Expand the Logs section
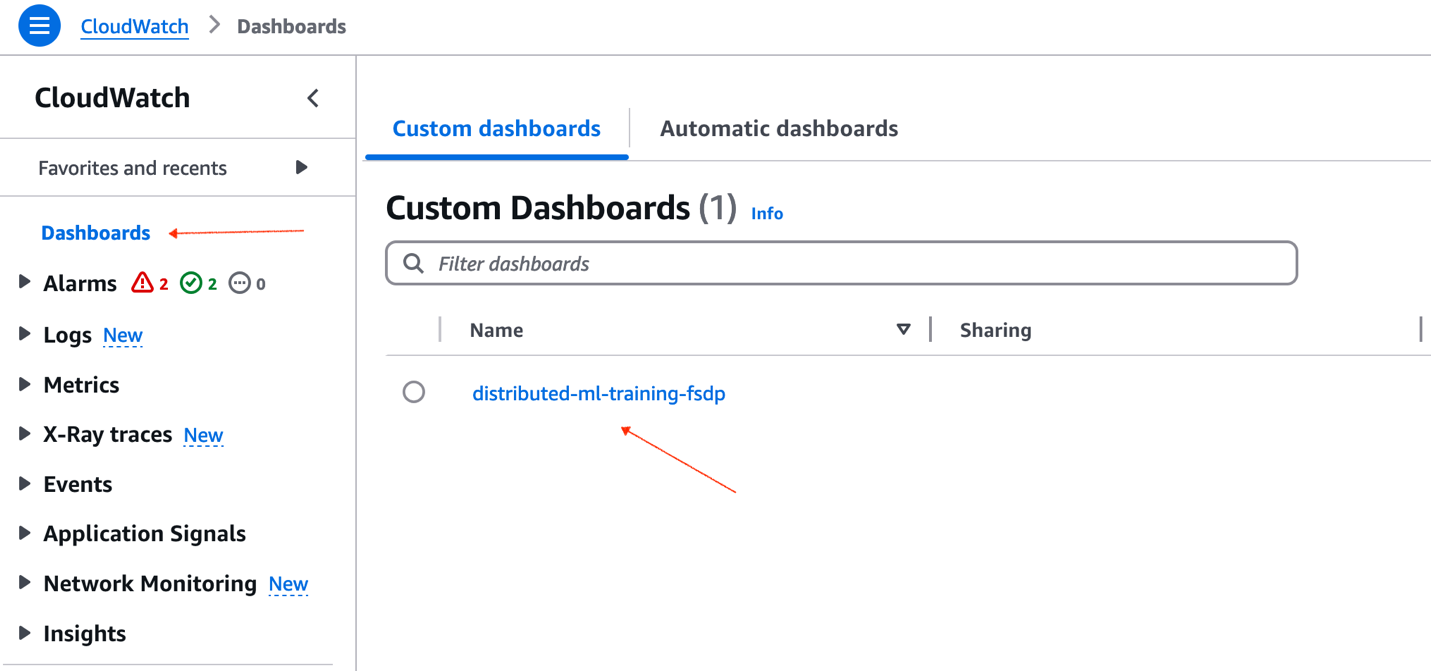 (23, 334)
